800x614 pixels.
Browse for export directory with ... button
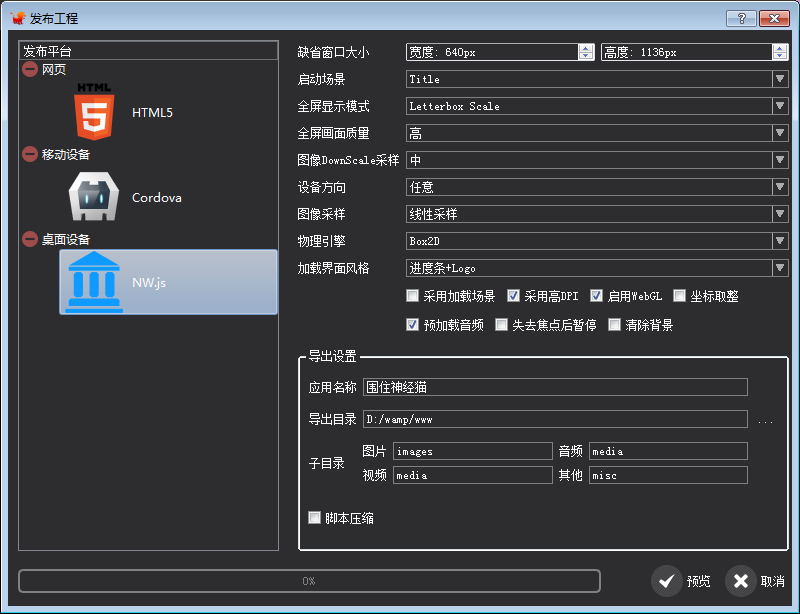pyautogui.click(x=765, y=421)
